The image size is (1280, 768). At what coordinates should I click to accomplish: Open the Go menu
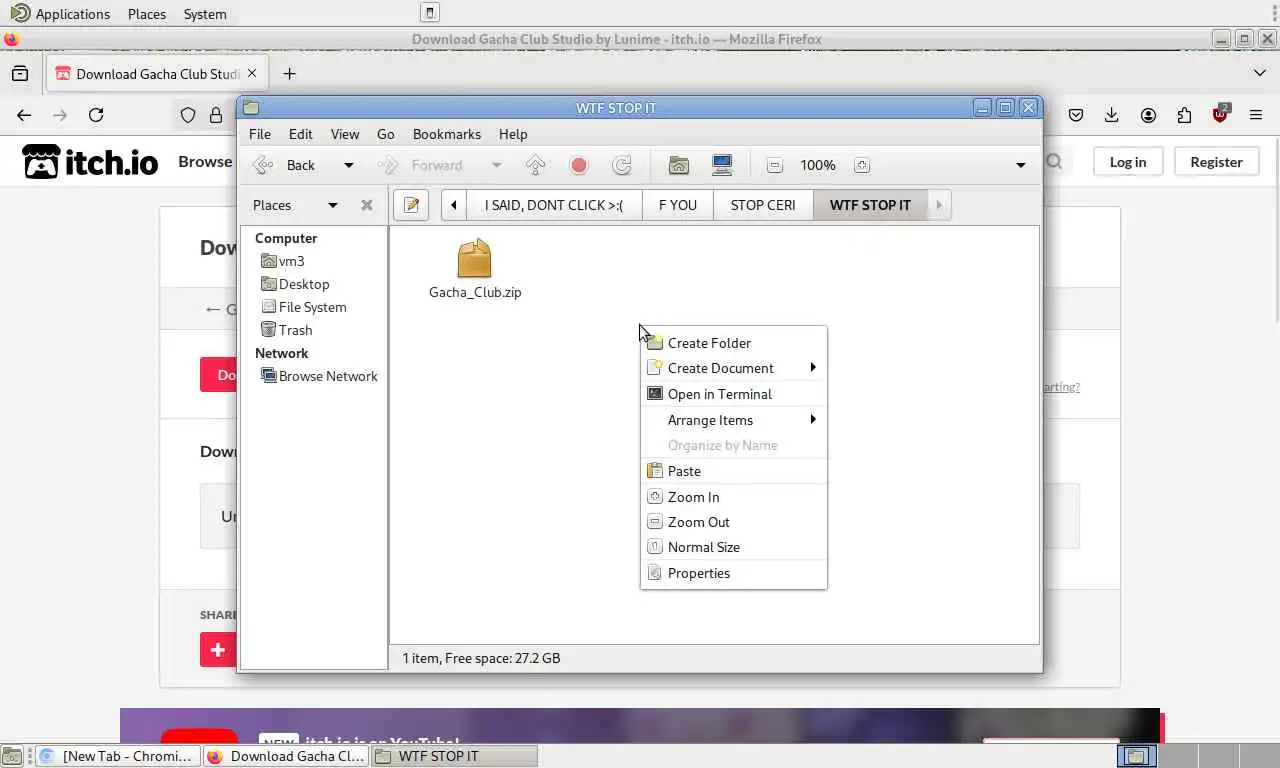(386, 134)
